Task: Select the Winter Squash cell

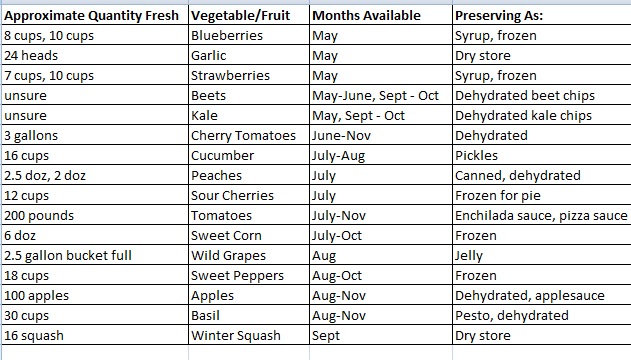Action: (x=249, y=335)
